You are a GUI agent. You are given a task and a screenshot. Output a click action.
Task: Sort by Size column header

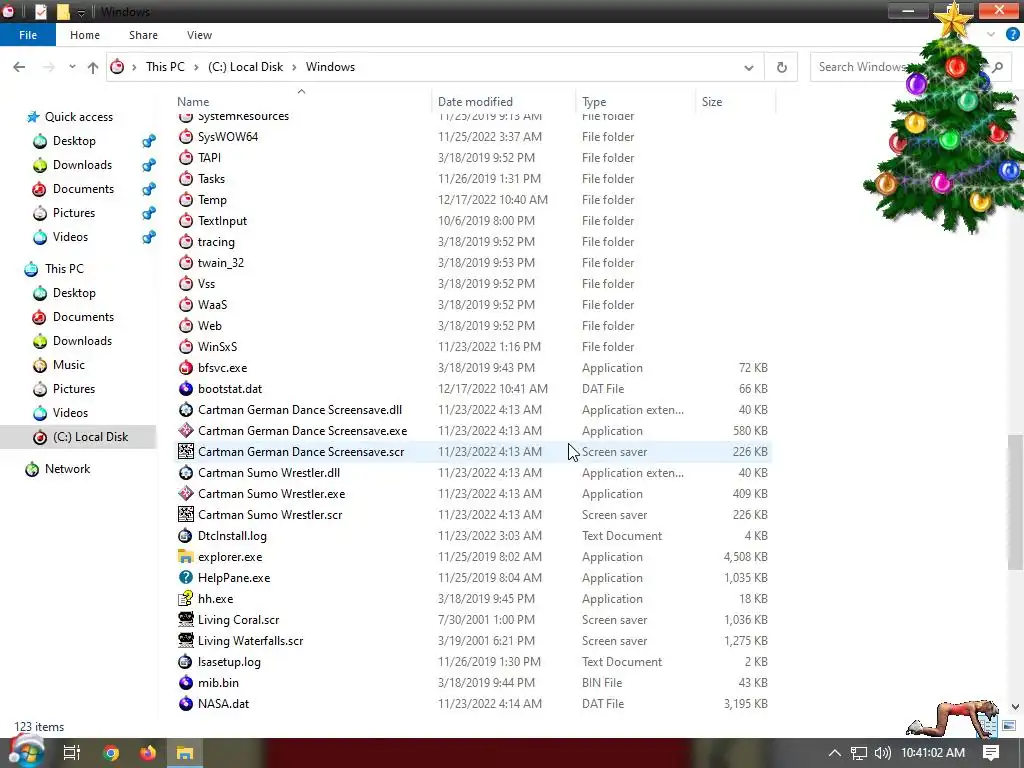pos(712,101)
